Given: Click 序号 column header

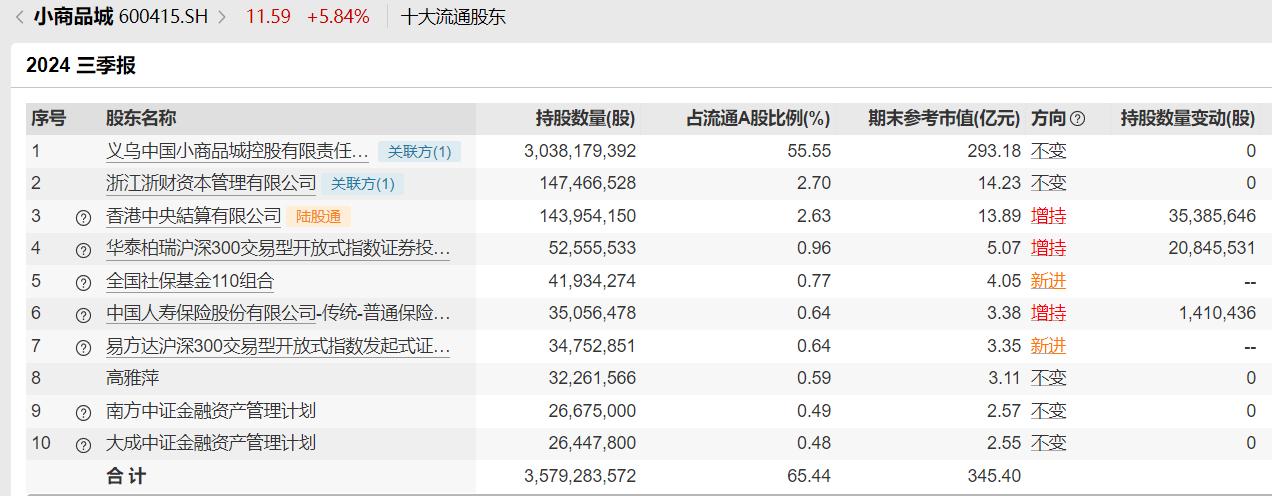Looking at the screenshot, I should [x=48, y=119].
